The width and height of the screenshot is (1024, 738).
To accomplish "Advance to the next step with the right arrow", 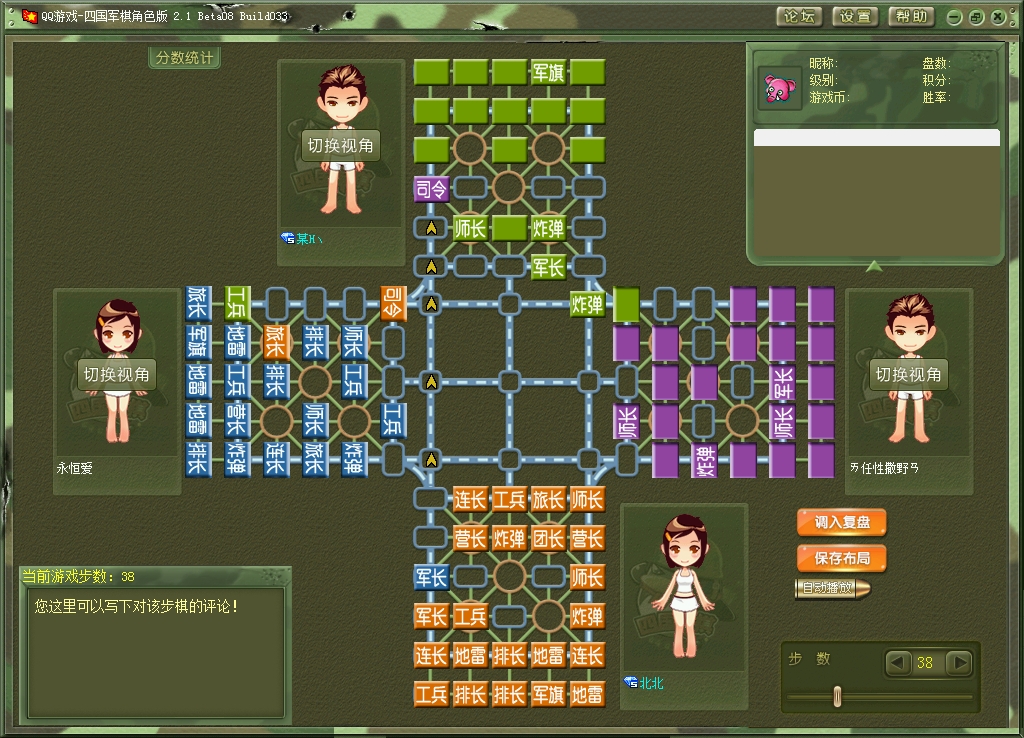I will pyautogui.click(x=959, y=663).
